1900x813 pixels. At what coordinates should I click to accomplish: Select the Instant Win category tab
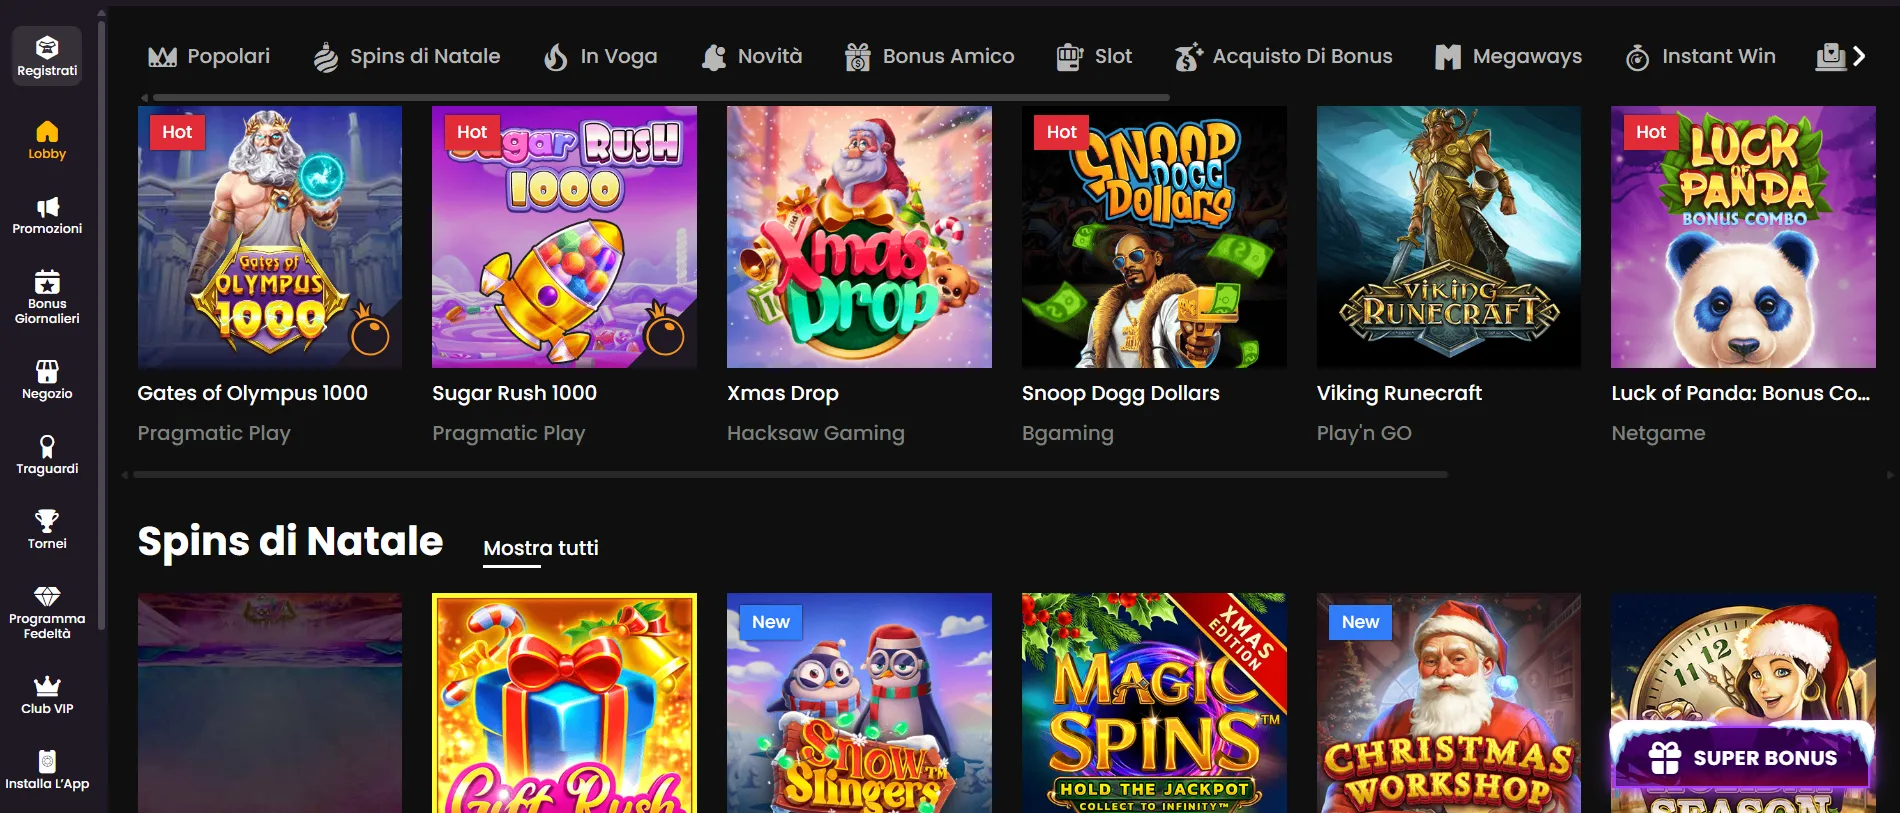(x=1700, y=56)
